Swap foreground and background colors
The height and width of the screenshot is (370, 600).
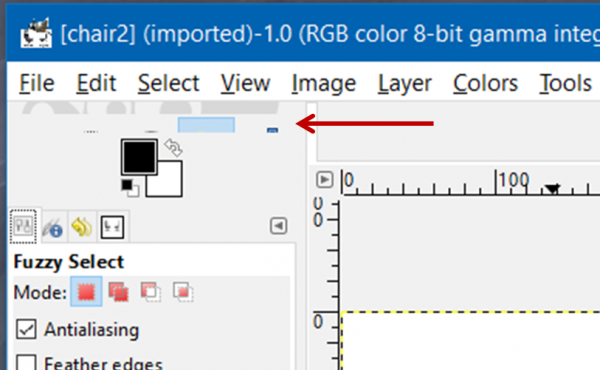pyautogui.click(x=173, y=148)
